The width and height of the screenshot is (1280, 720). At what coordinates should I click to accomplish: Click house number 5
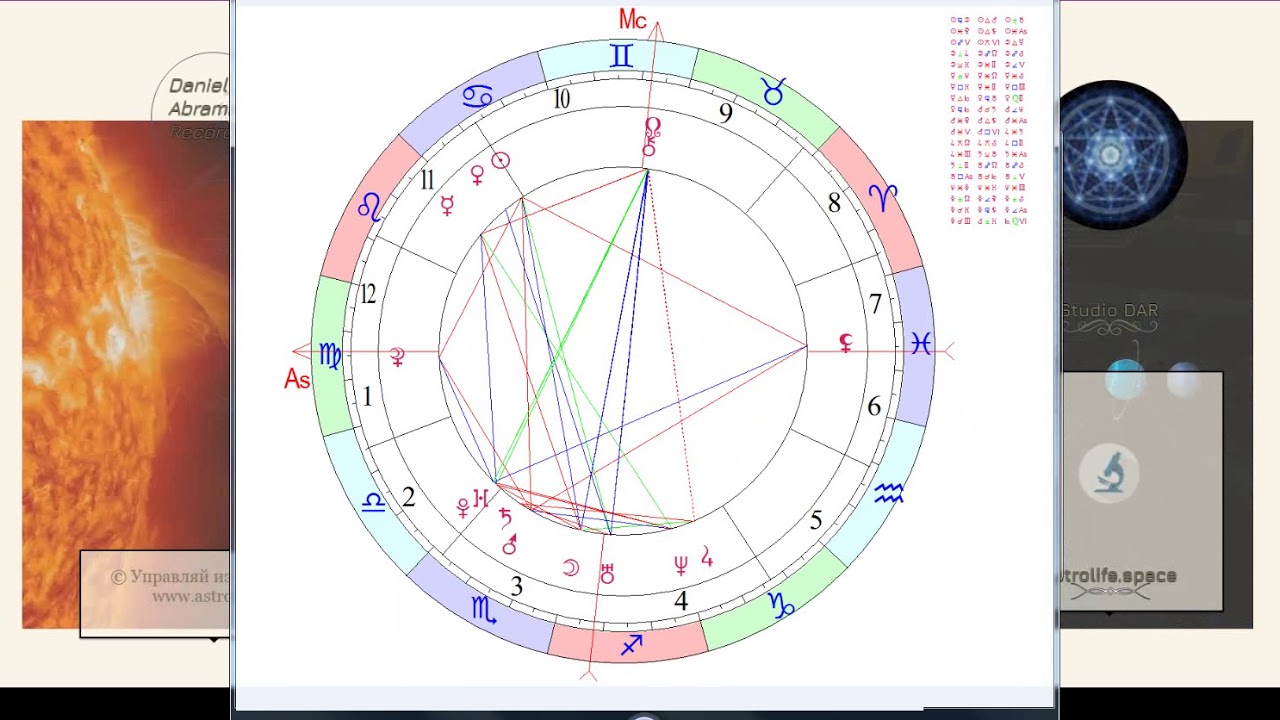pos(816,520)
